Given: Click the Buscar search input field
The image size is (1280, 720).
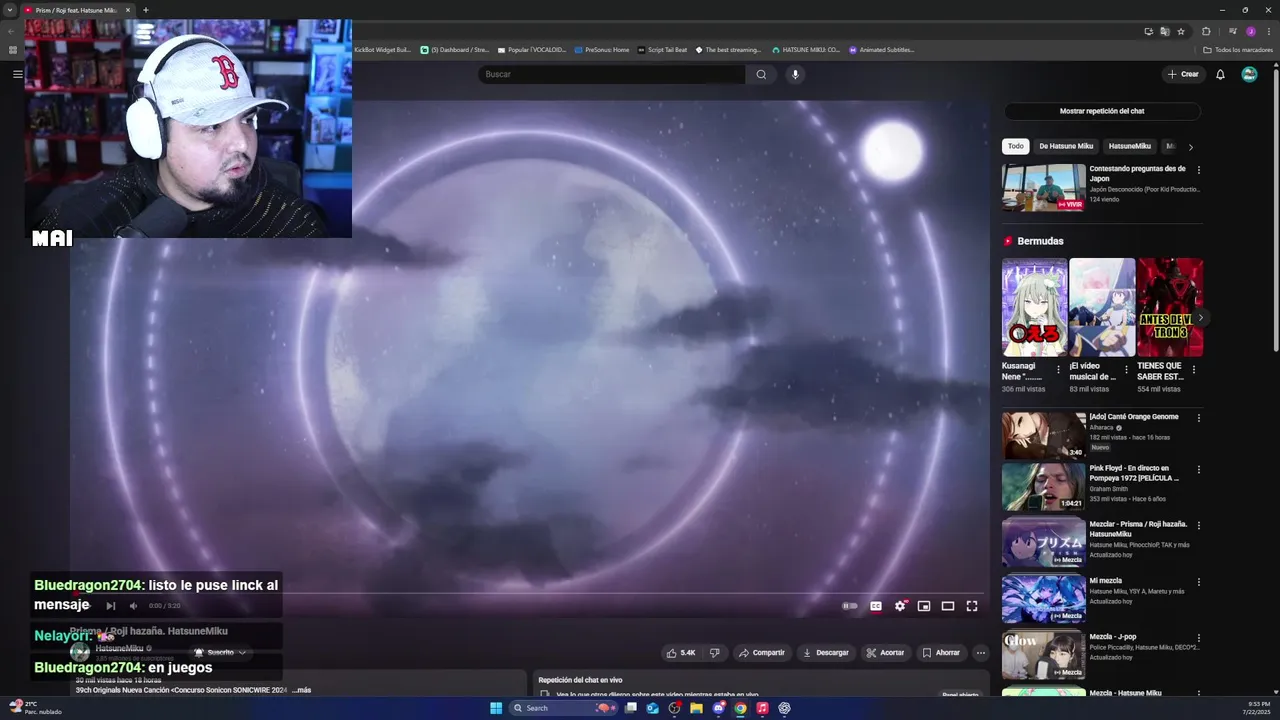Looking at the screenshot, I should [x=612, y=74].
